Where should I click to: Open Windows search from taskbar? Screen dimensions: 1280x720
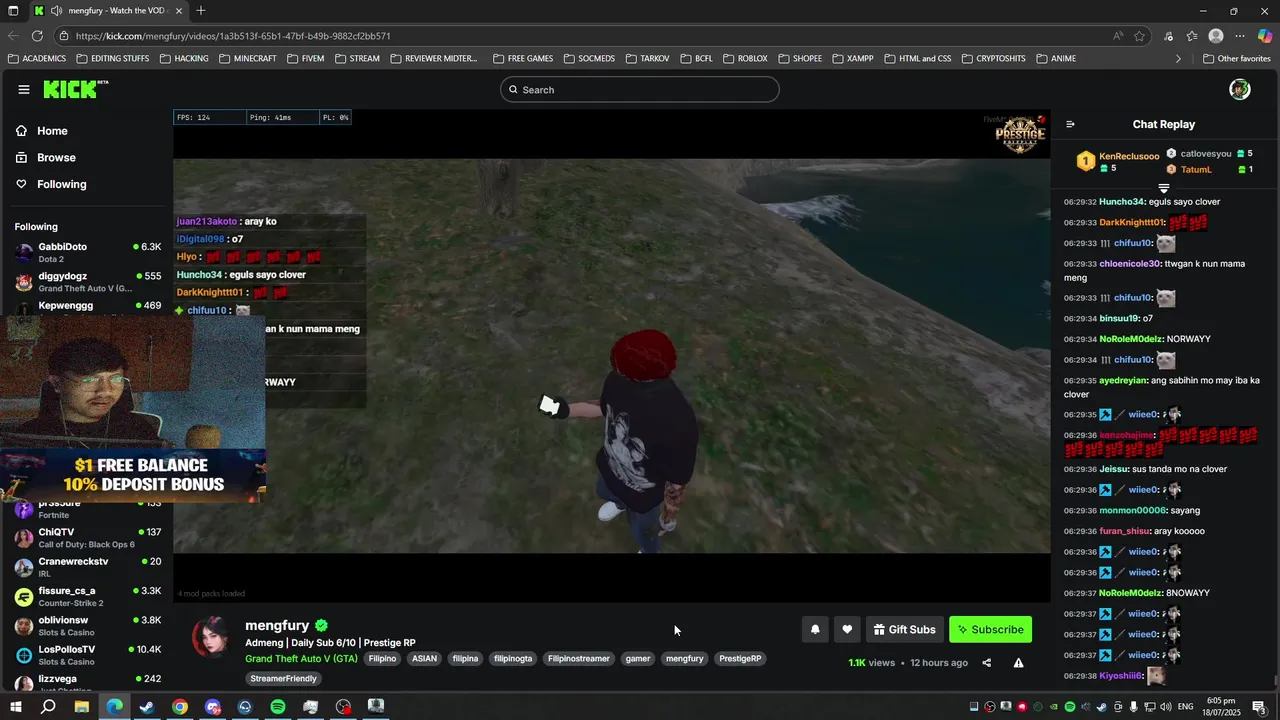click(x=48, y=707)
